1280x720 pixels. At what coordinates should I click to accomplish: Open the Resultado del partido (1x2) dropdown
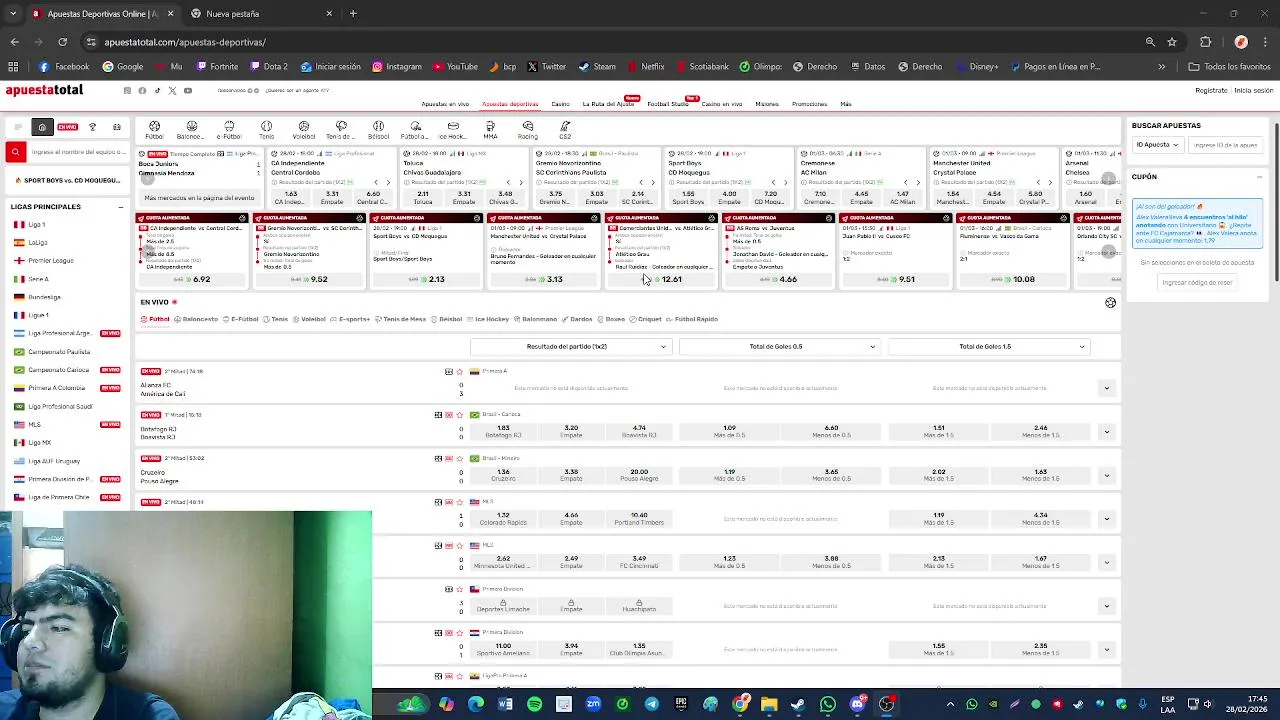[x=570, y=346]
